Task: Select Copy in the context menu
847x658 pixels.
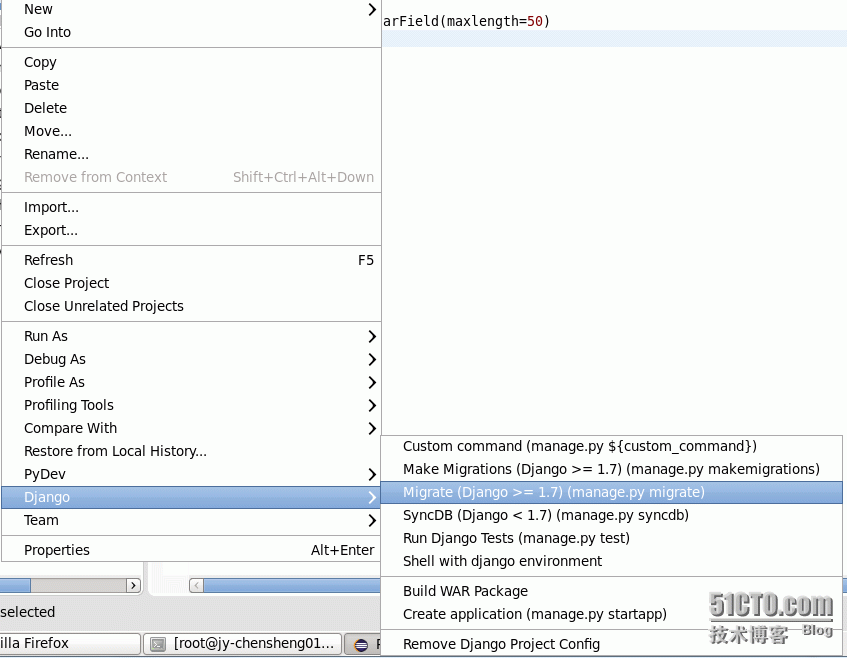Action: 191,62
